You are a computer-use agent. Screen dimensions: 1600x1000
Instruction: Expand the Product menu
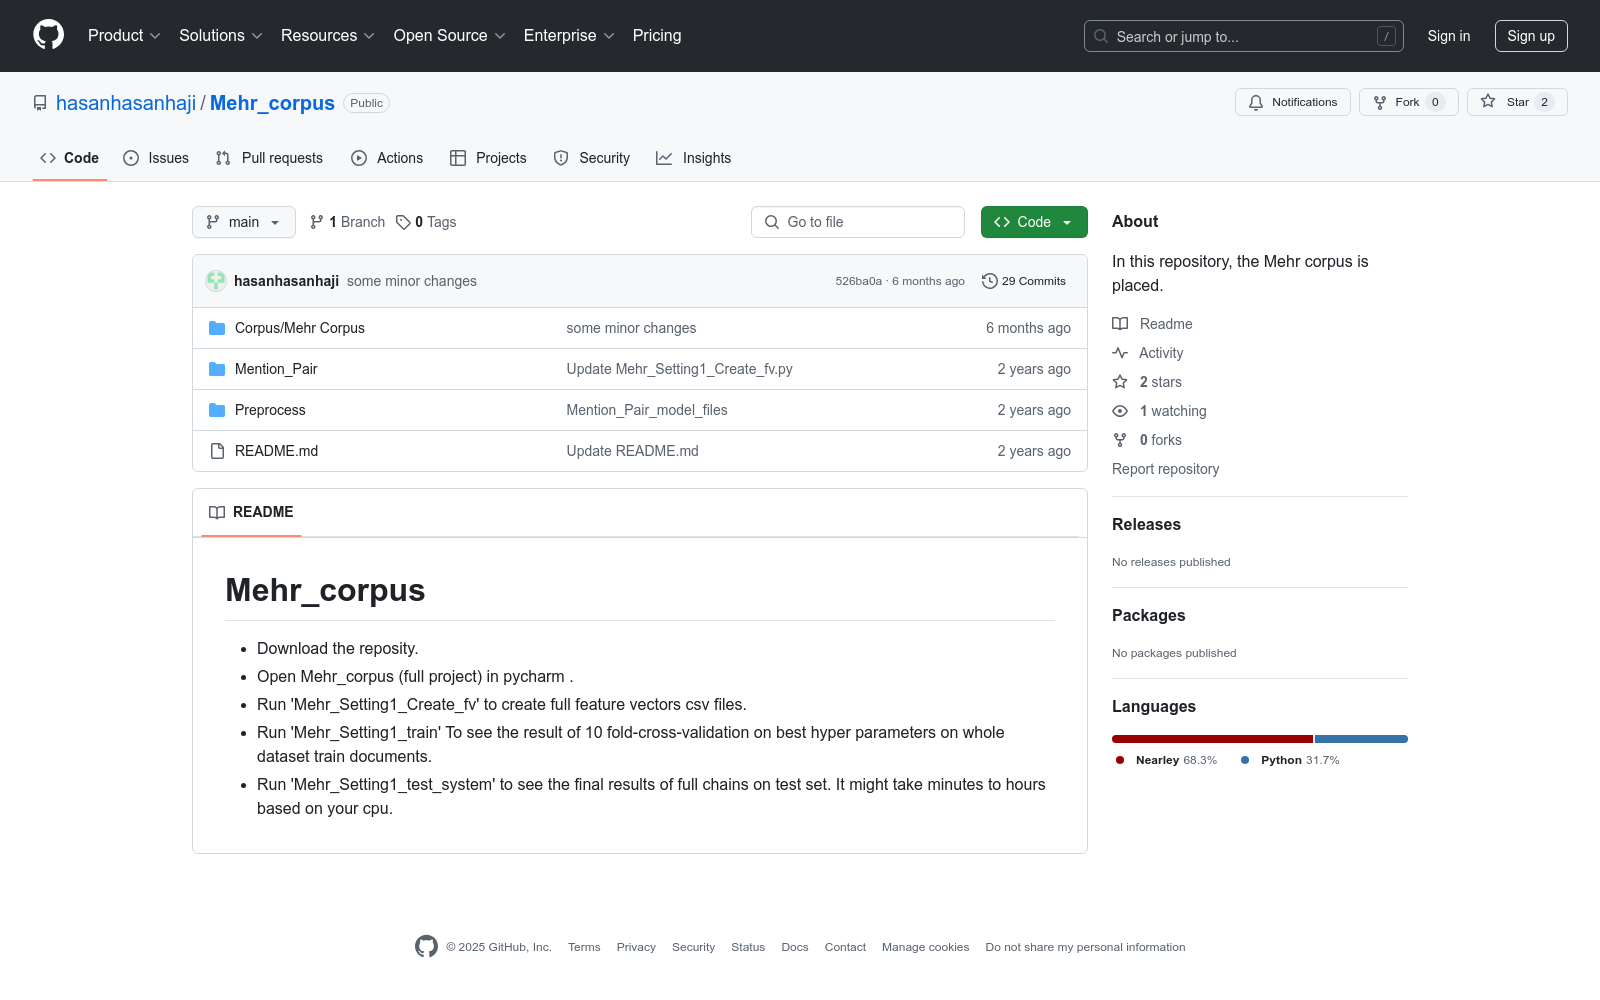pyautogui.click(x=124, y=35)
